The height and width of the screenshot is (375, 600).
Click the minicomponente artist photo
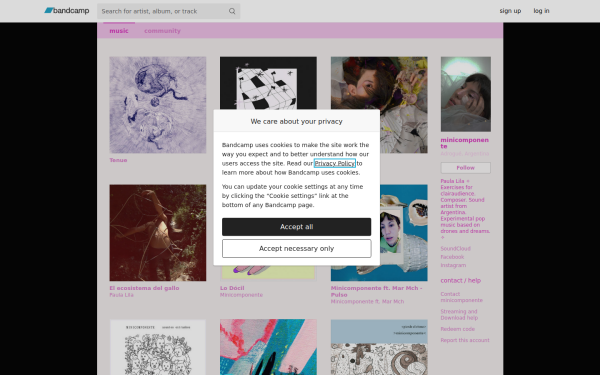click(x=466, y=94)
